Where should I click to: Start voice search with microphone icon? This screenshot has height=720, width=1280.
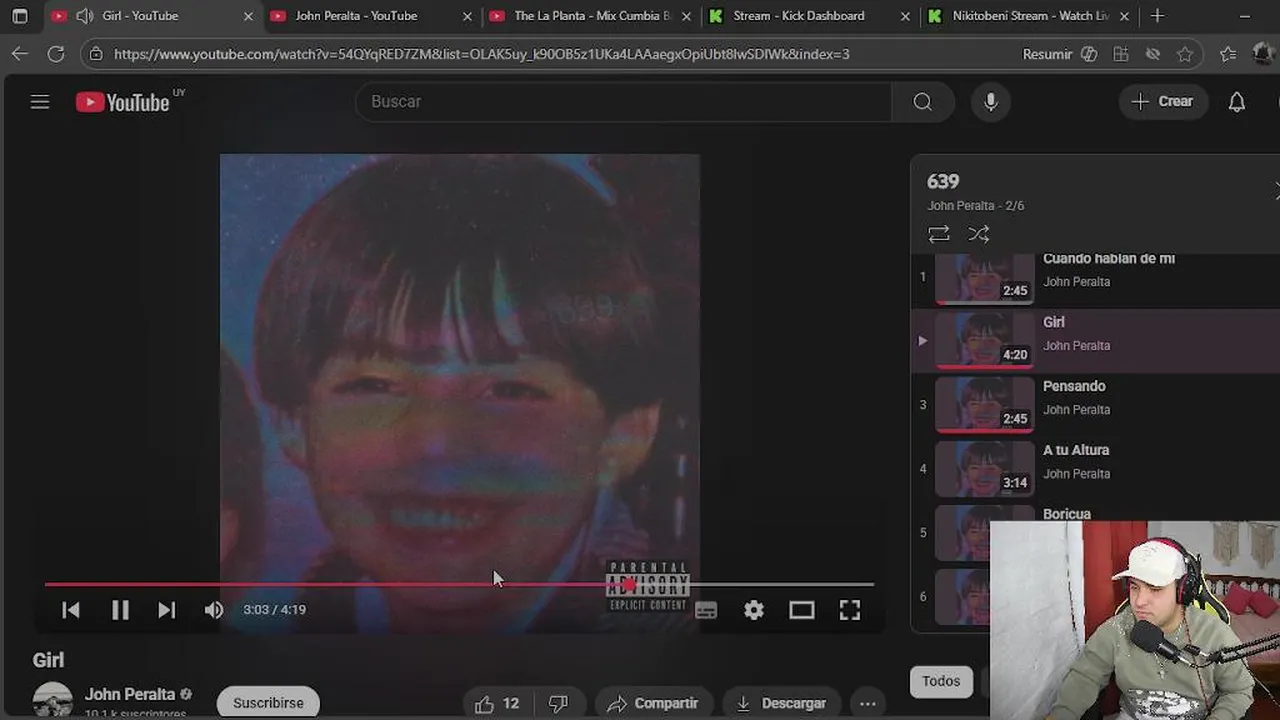[991, 102]
